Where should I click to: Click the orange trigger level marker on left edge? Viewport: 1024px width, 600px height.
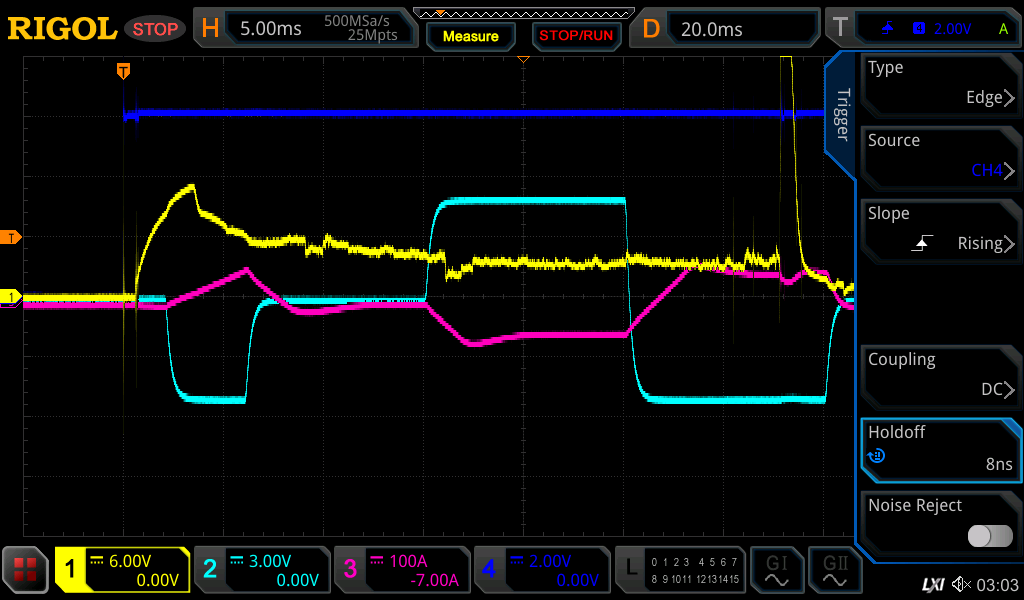[12, 237]
